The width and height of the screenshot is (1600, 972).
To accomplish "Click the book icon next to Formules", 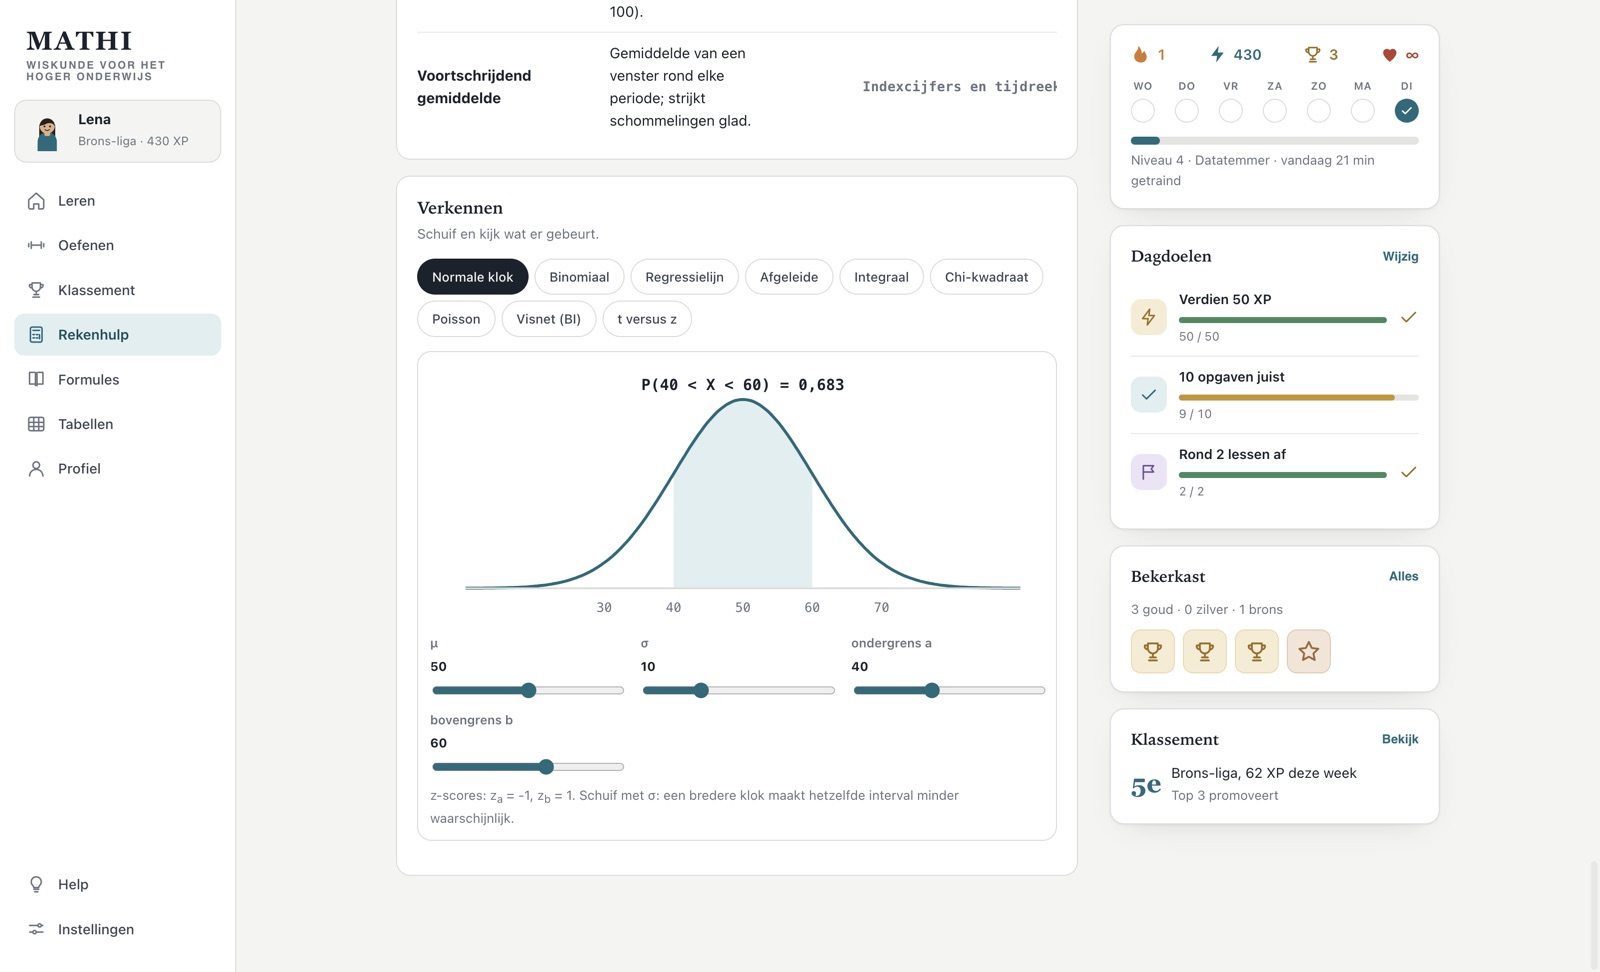I will (x=36, y=379).
